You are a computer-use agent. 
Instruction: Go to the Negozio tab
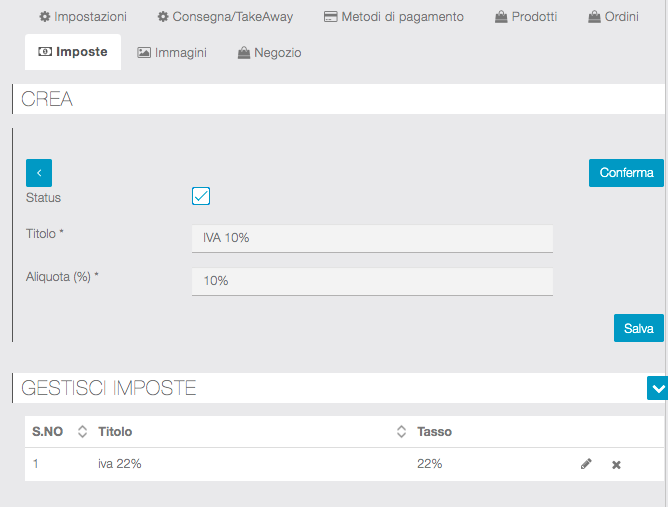pos(269,52)
